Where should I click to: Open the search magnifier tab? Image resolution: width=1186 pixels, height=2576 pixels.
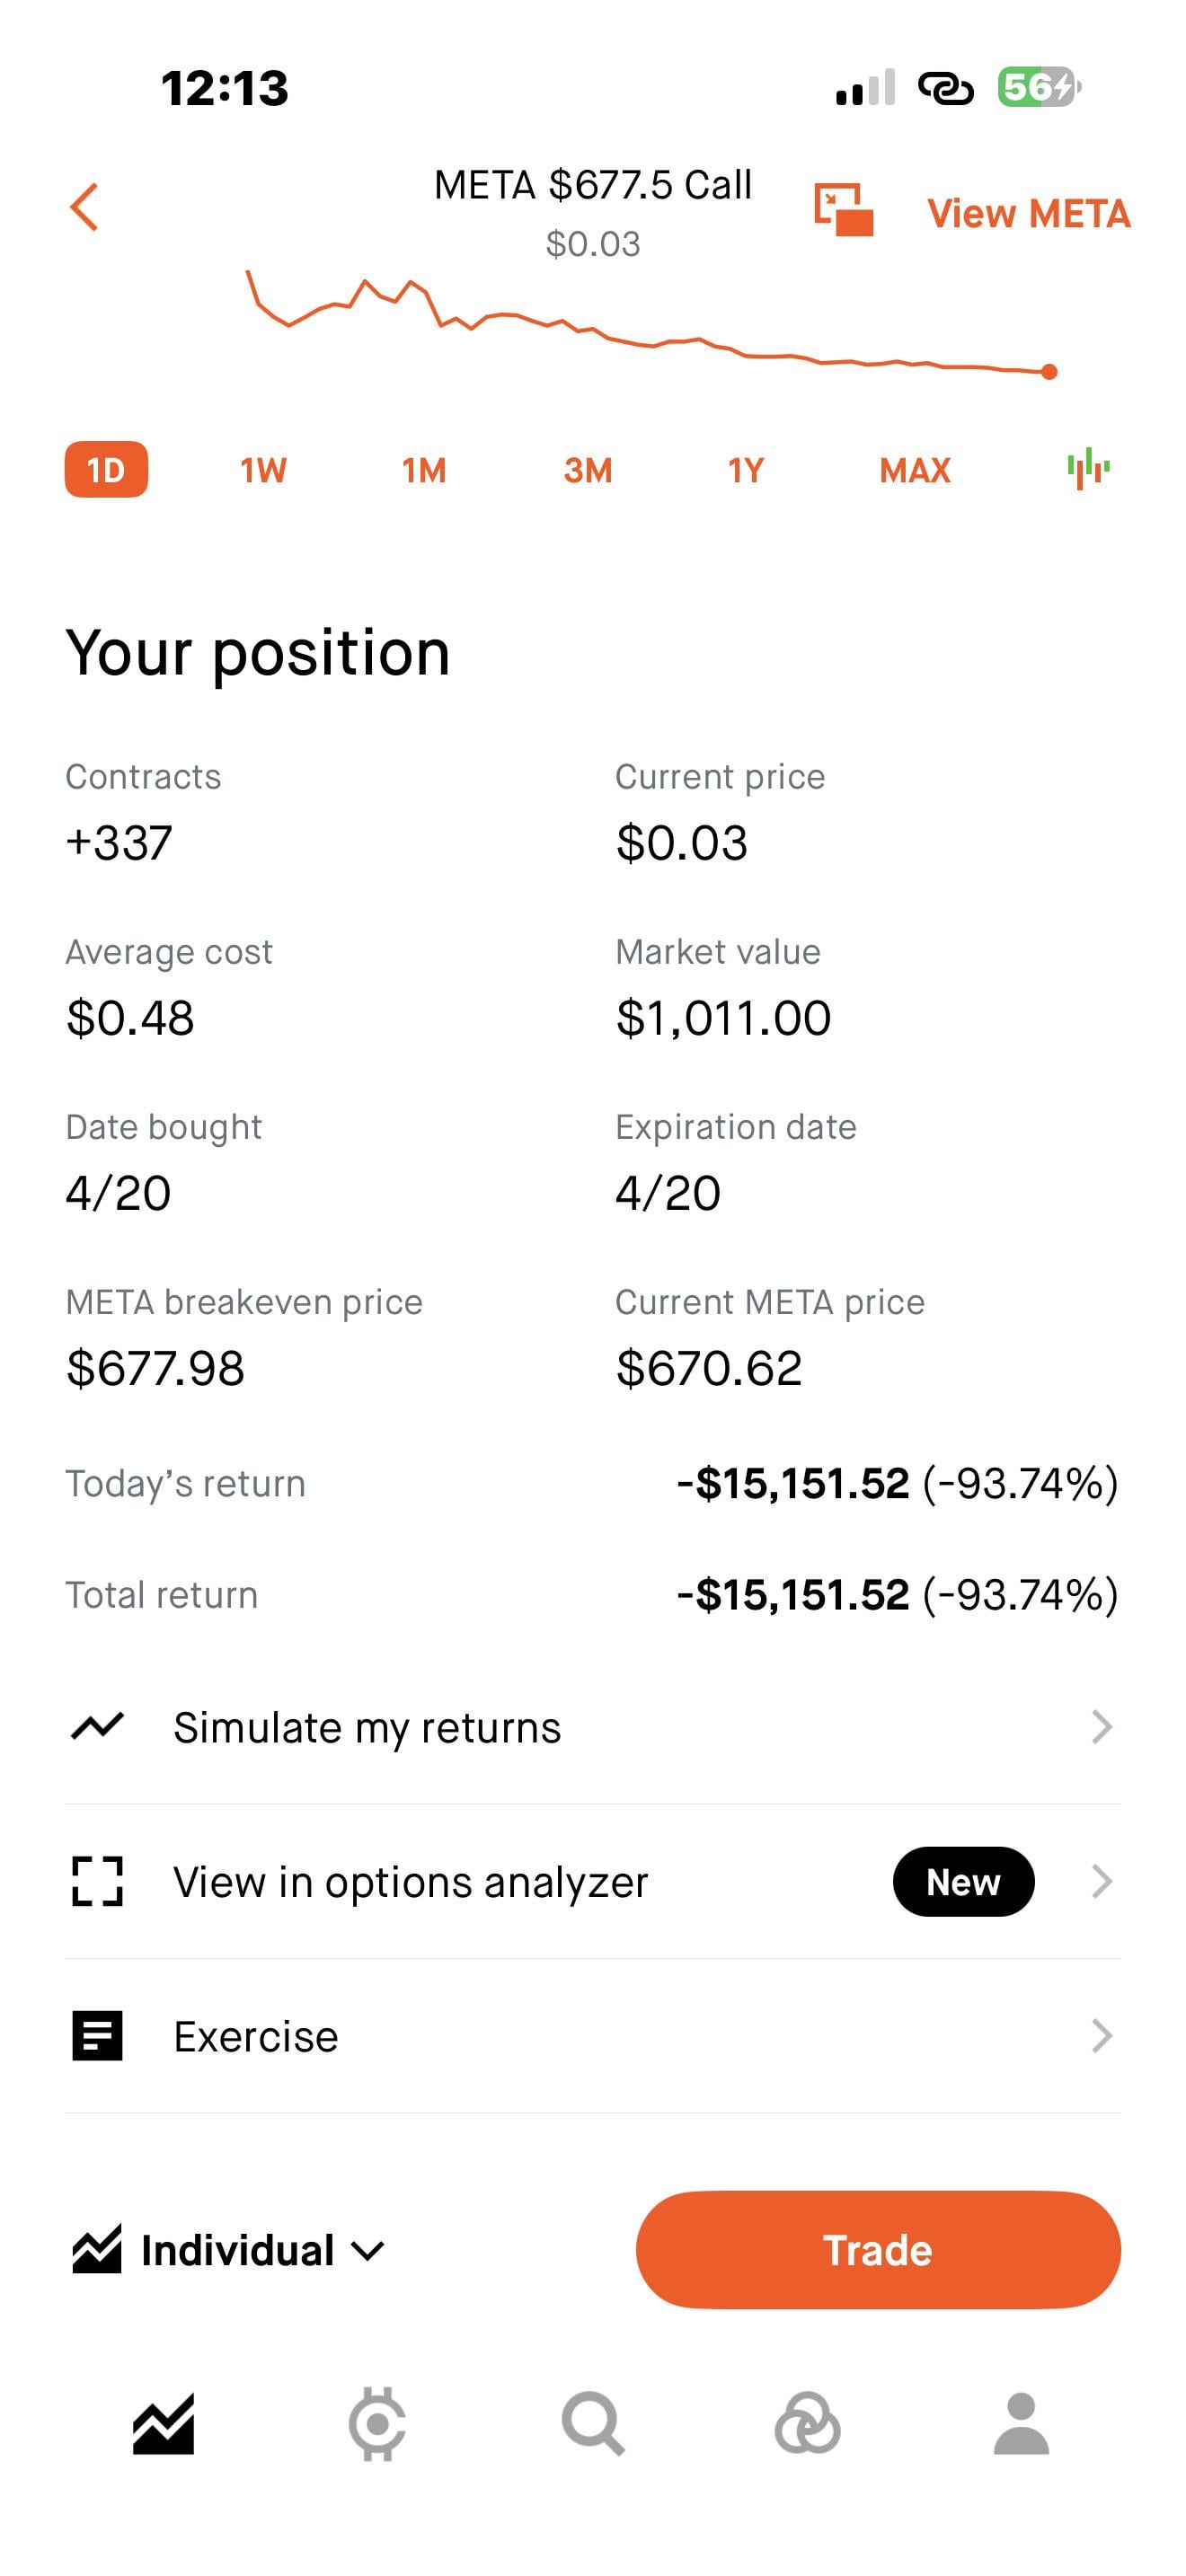(x=593, y=2424)
